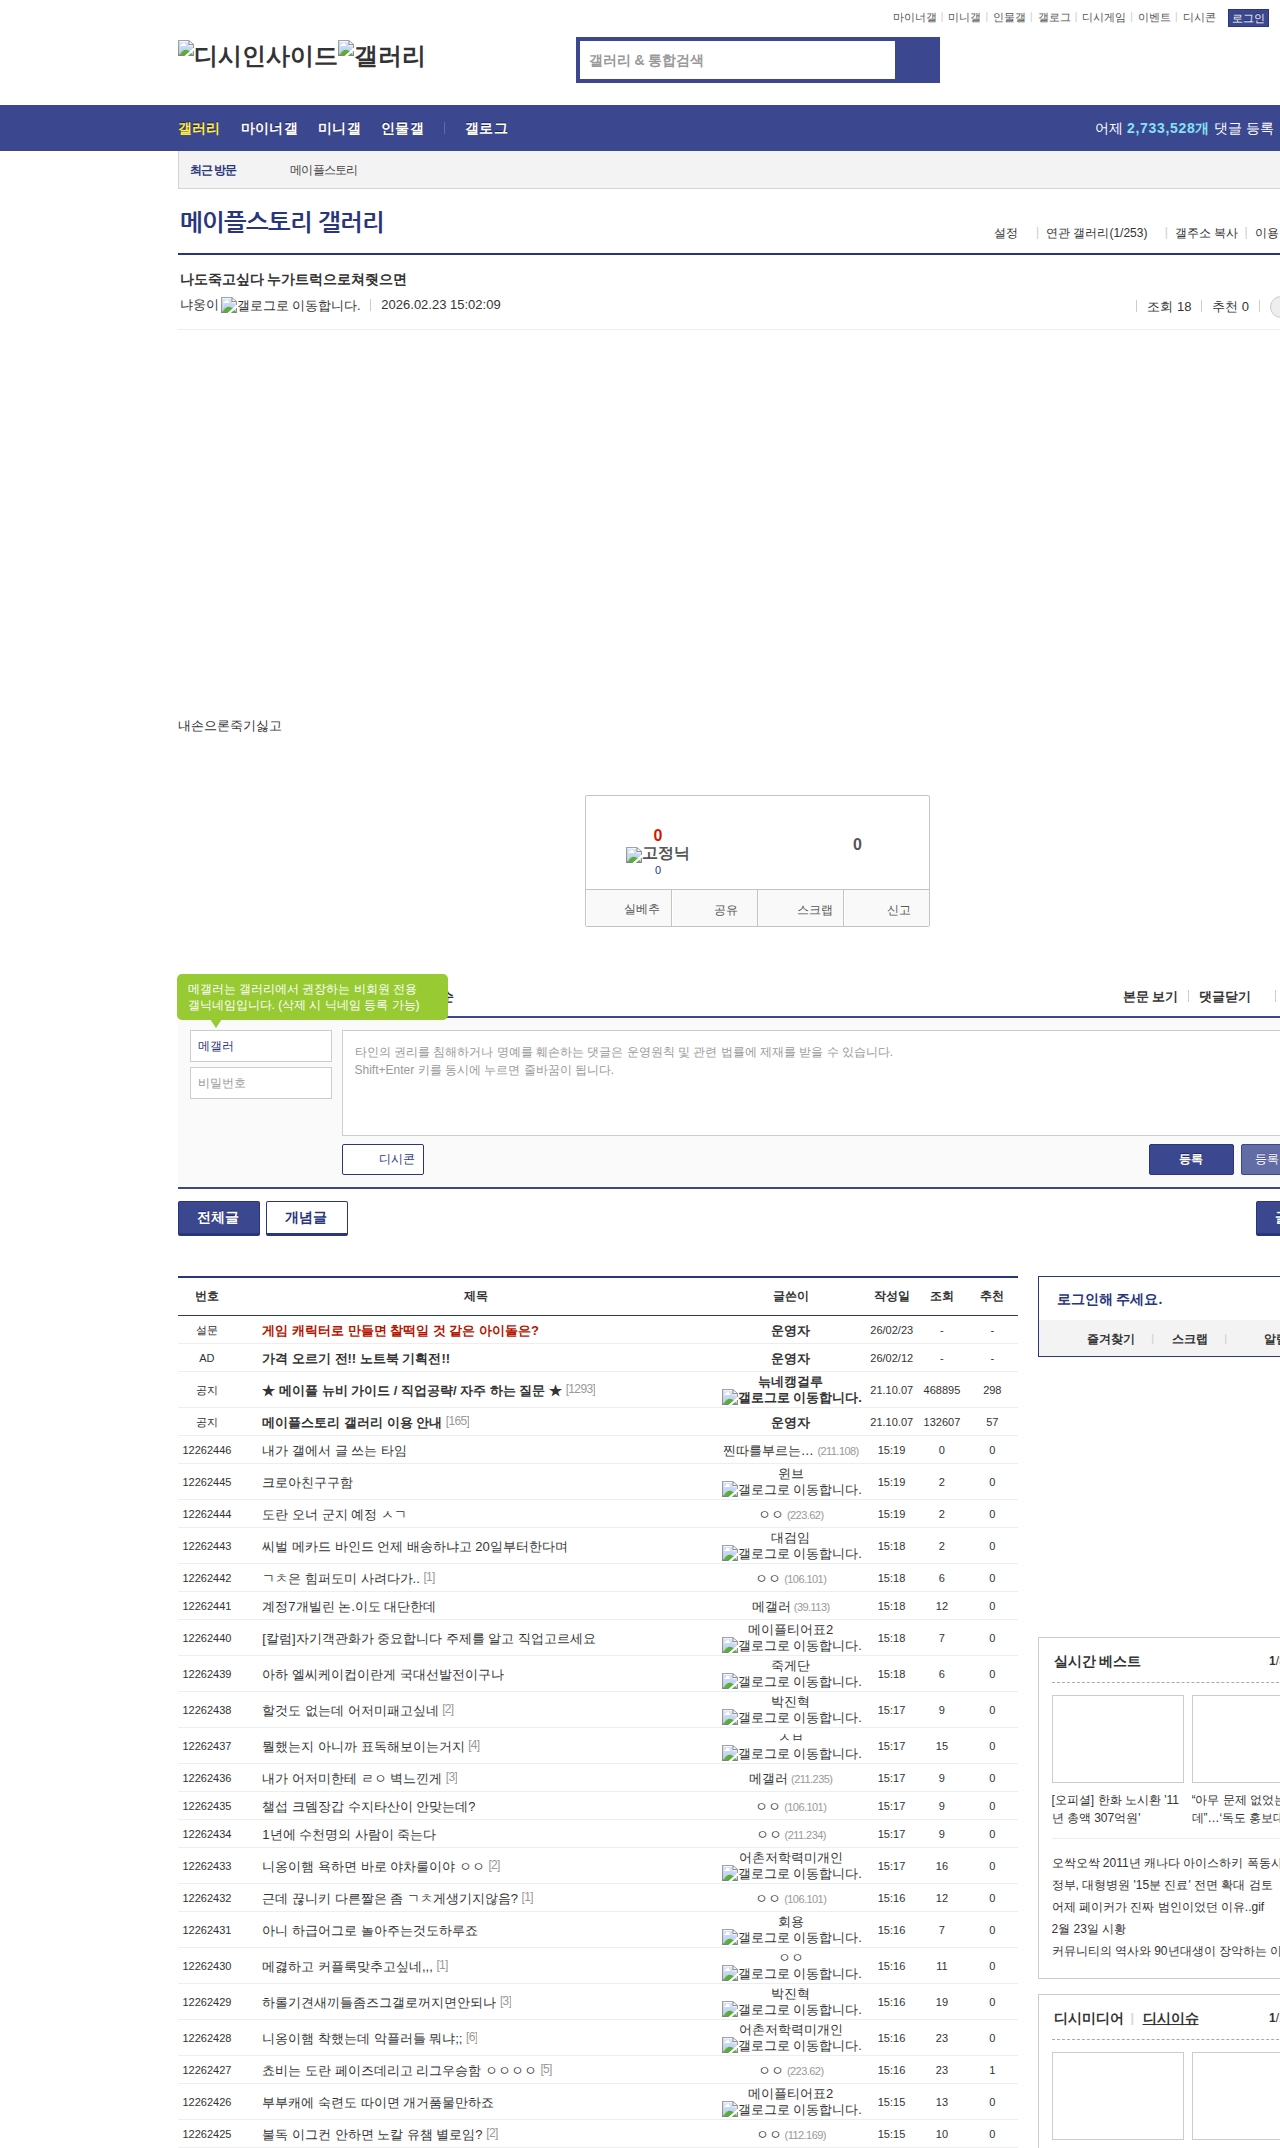This screenshot has height=2148, width=1280.
Task: Click the 비밀번호 password input field
Action: pyautogui.click(x=260, y=1083)
